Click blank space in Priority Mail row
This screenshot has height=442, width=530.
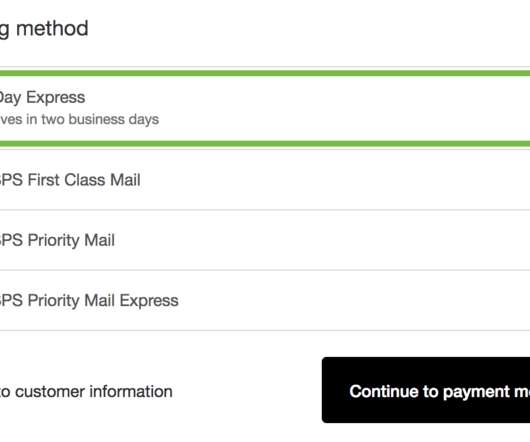[x=321, y=240]
